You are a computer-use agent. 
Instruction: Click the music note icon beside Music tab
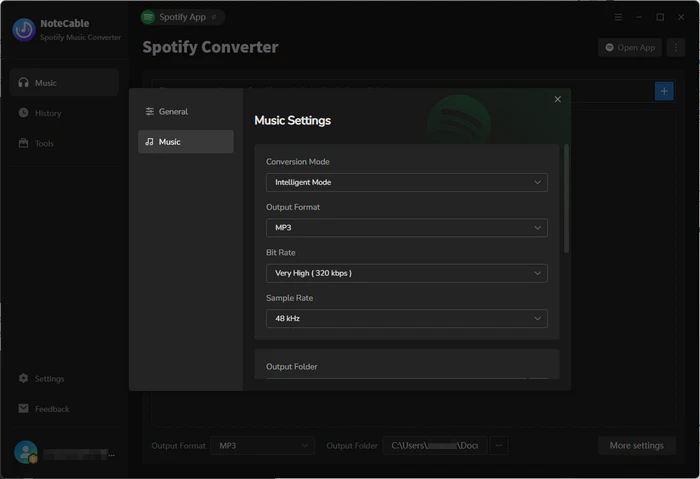pos(150,142)
